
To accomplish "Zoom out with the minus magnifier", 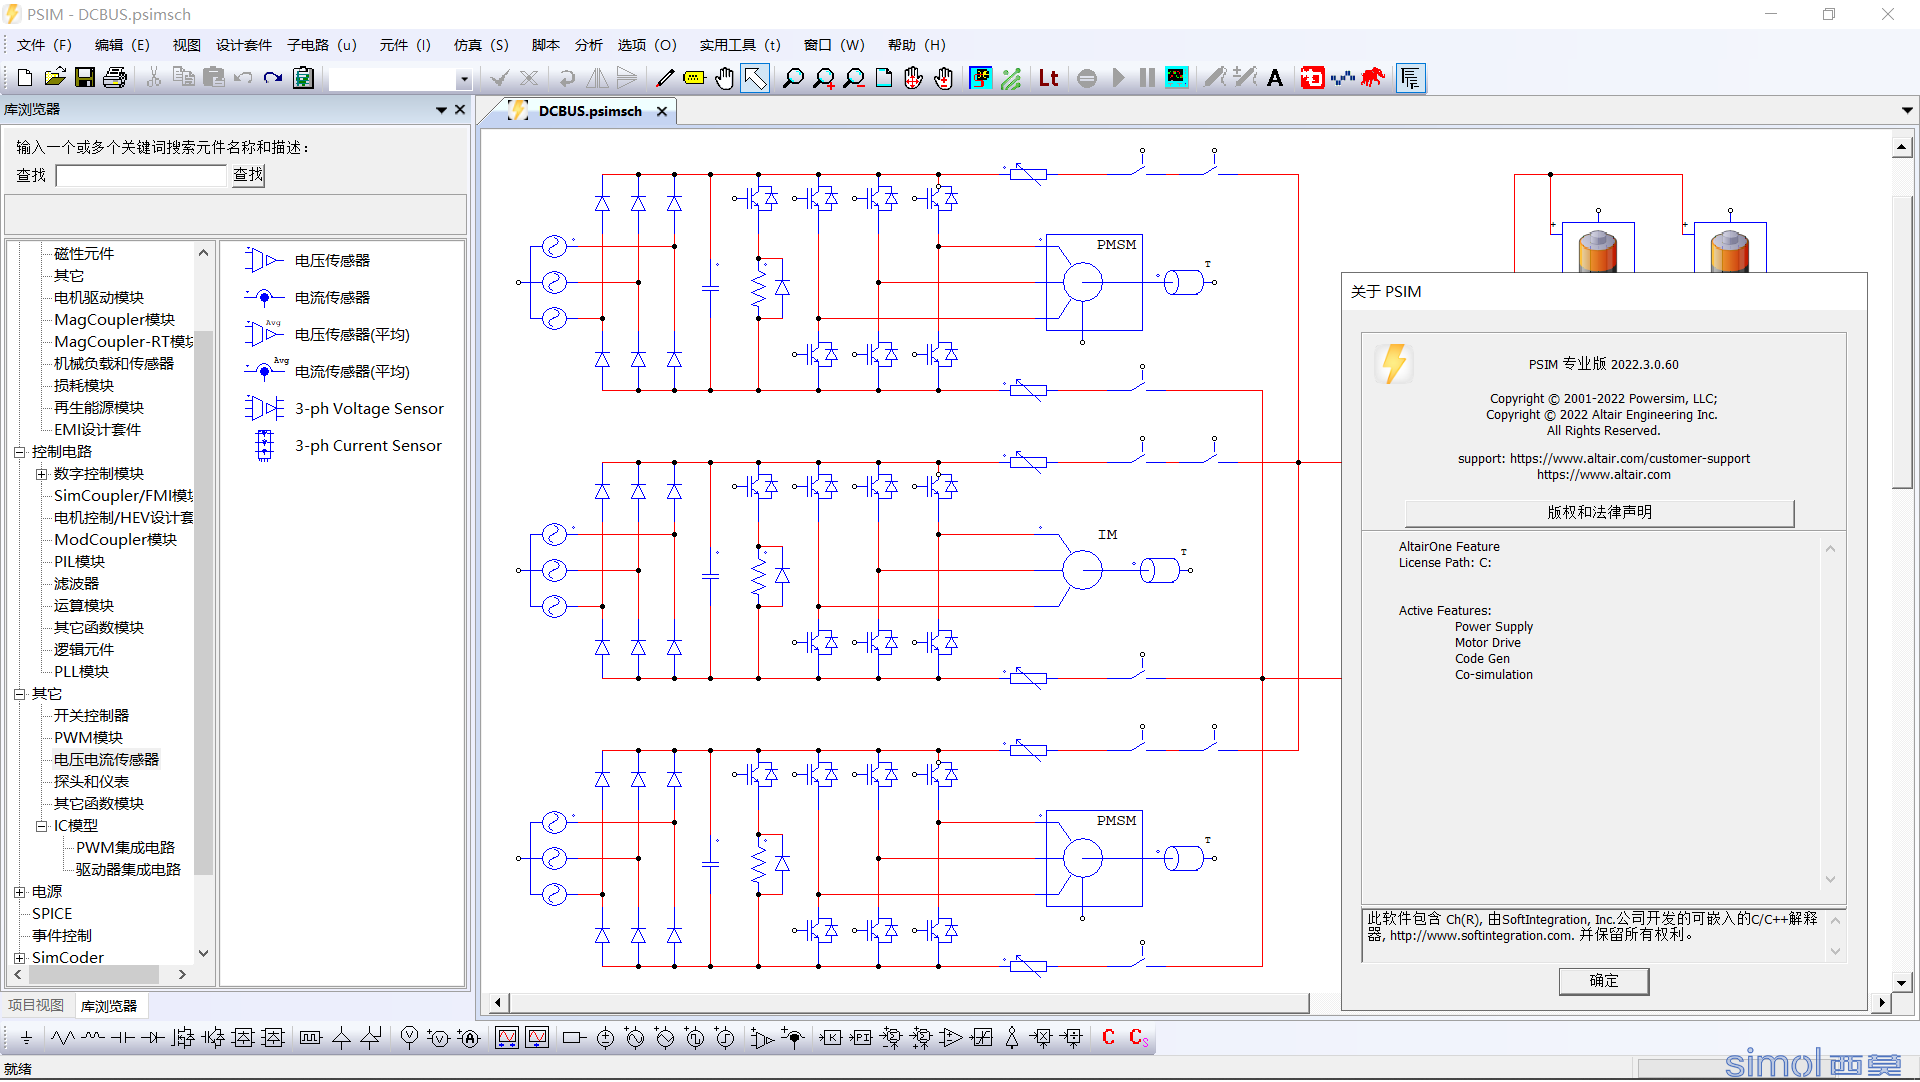I will click(x=854, y=78).
